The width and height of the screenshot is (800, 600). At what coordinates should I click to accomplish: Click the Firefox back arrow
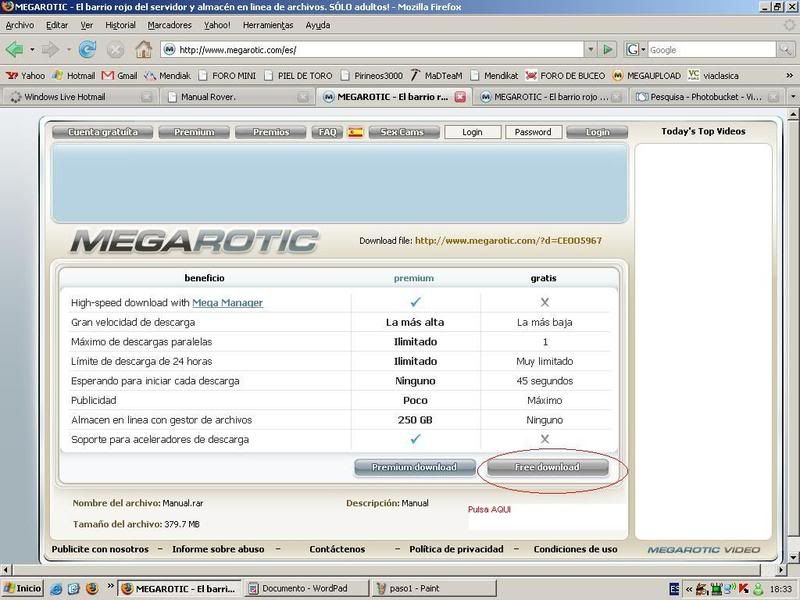point(14,49)
